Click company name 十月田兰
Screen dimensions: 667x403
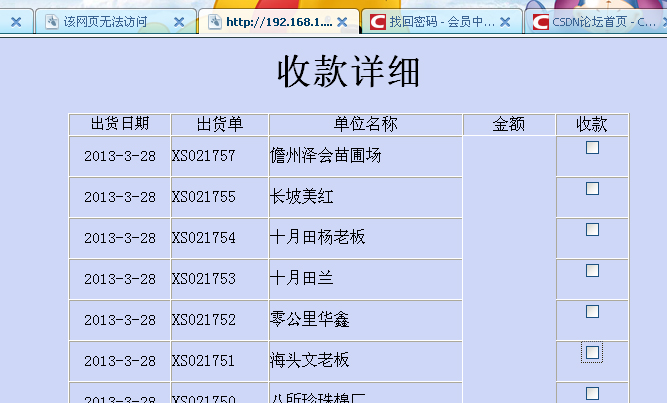point(302,278)
